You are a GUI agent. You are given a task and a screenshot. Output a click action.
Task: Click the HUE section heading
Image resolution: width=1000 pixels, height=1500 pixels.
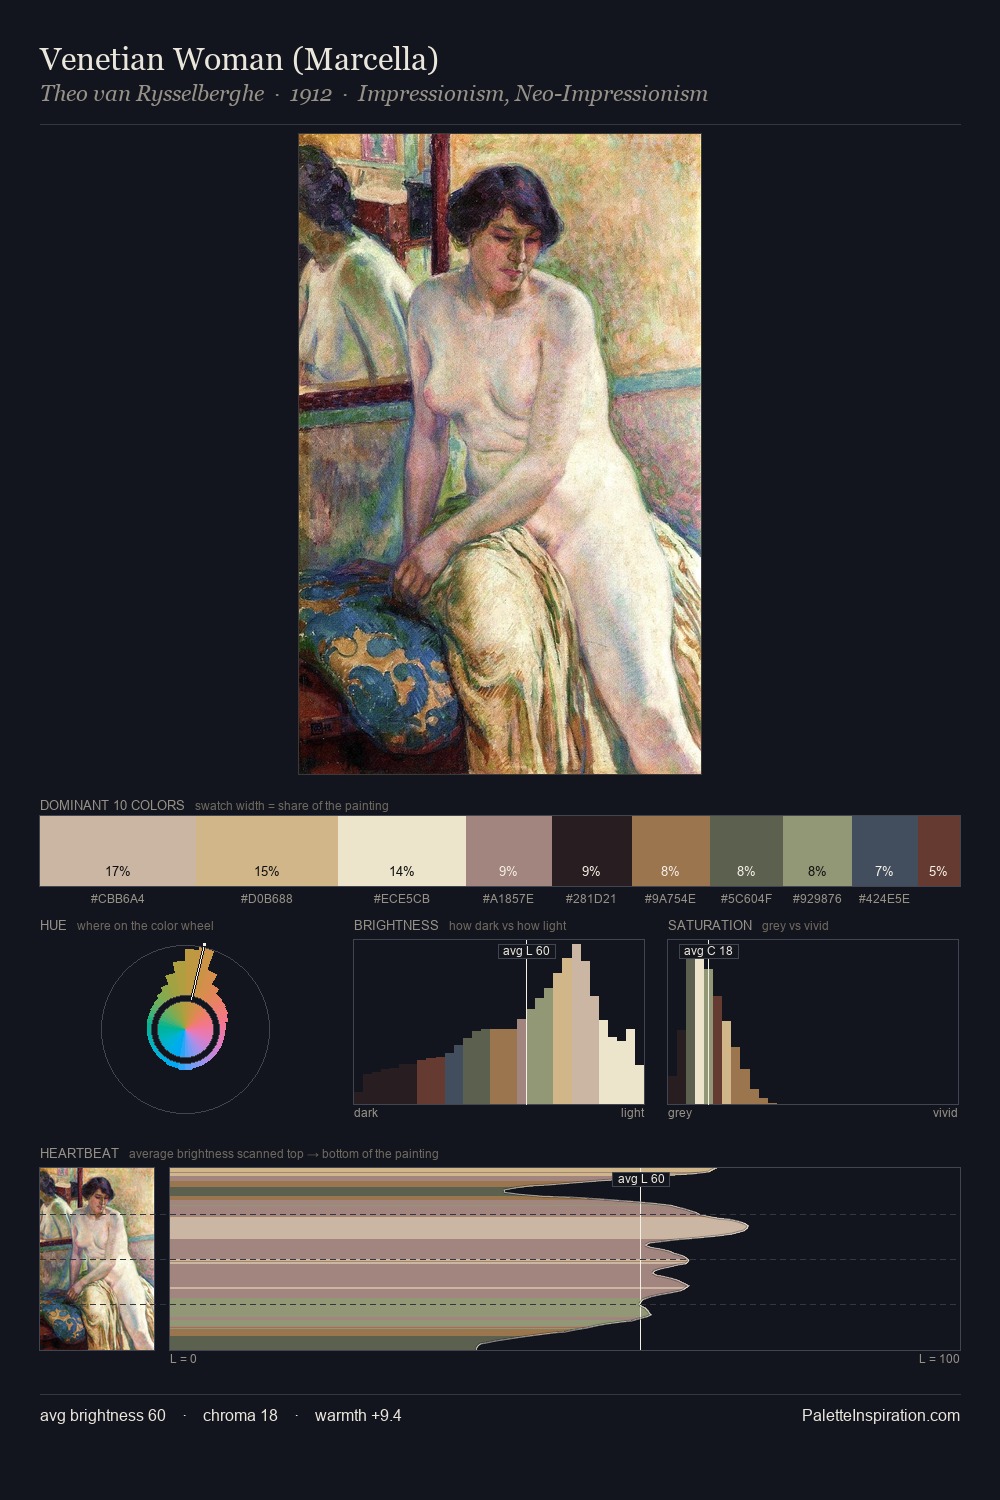point(53,925)
